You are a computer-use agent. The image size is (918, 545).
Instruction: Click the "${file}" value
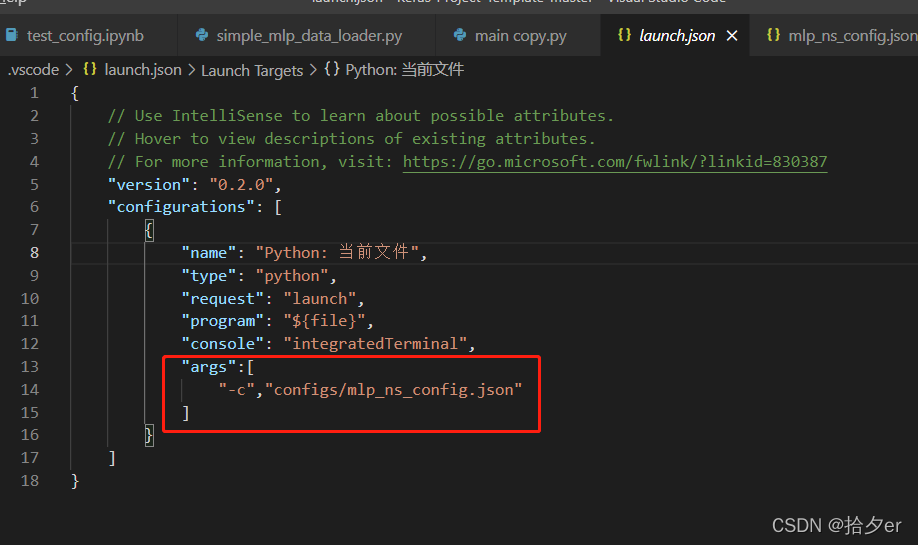coord(324,321)
